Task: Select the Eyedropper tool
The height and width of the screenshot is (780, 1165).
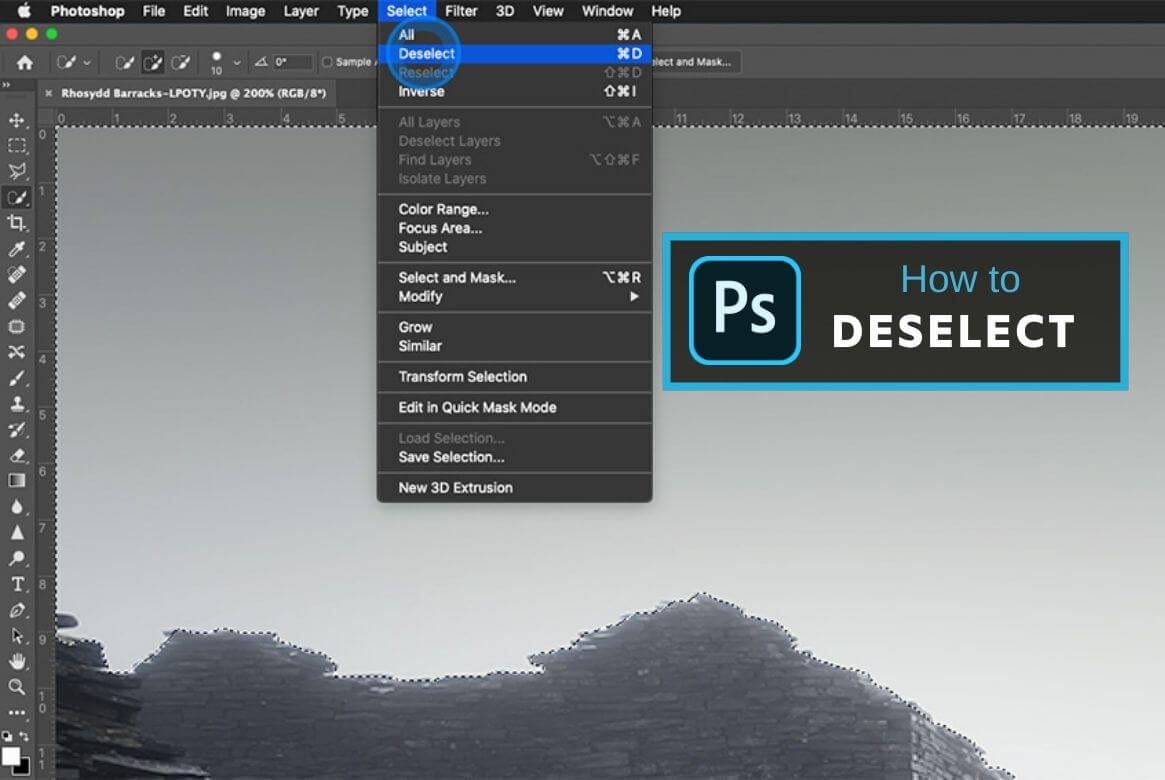Action: point(16,249)
